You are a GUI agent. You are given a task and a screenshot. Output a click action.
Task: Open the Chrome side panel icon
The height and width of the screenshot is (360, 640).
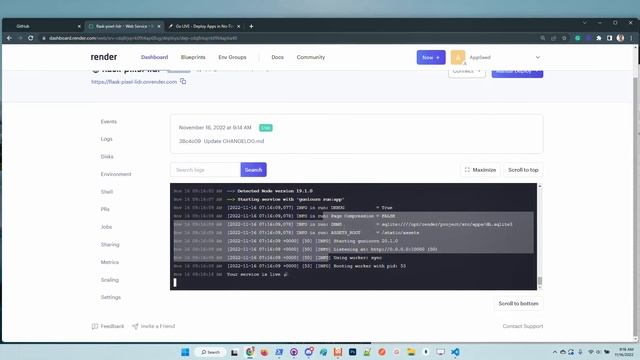click(609, 38)
